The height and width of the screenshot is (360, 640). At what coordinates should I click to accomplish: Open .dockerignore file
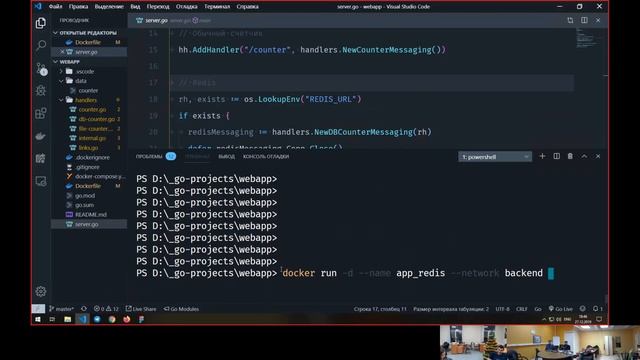[92, 158]
